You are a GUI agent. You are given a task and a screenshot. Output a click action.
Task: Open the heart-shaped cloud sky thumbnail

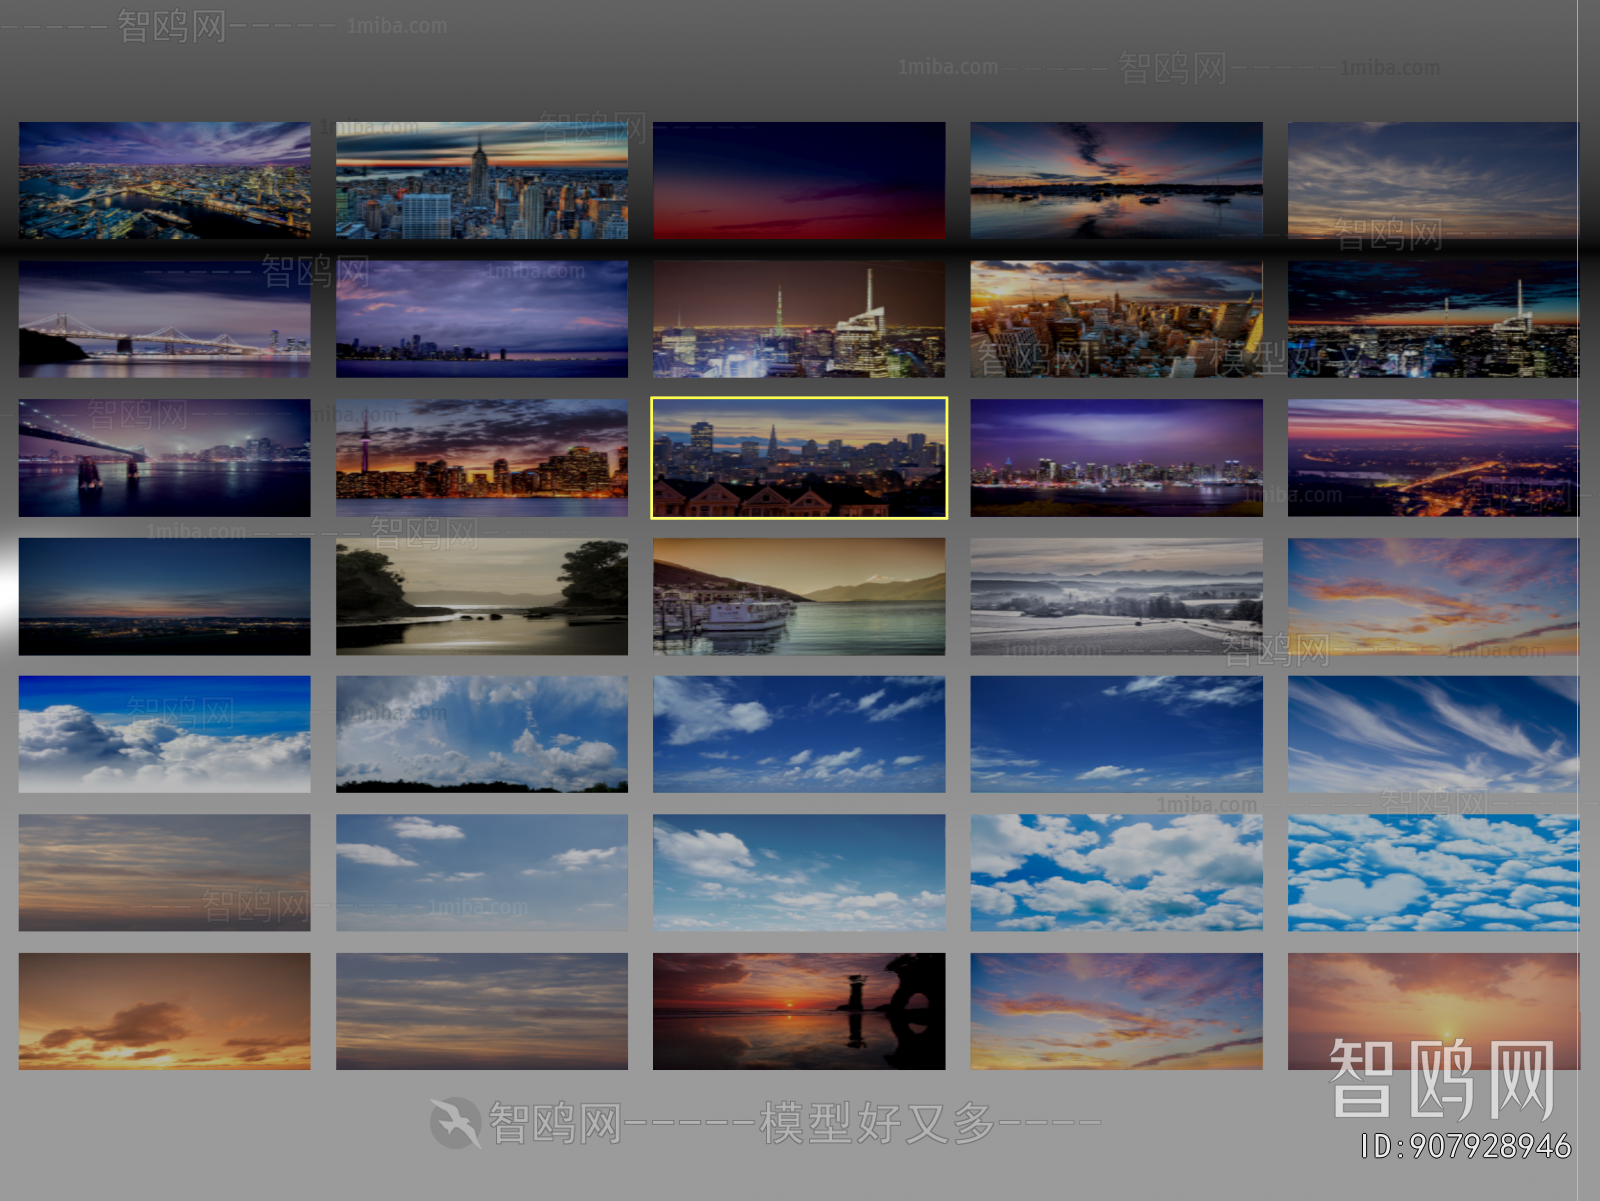click(1432, 872)
